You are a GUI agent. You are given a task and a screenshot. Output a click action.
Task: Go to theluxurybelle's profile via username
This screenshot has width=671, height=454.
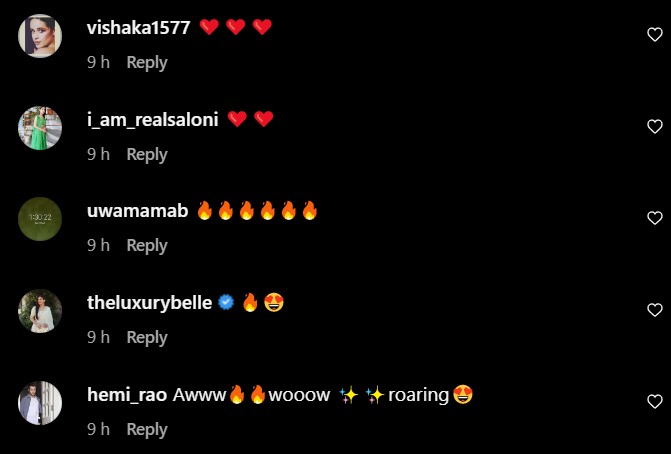[x=149, y=303]
